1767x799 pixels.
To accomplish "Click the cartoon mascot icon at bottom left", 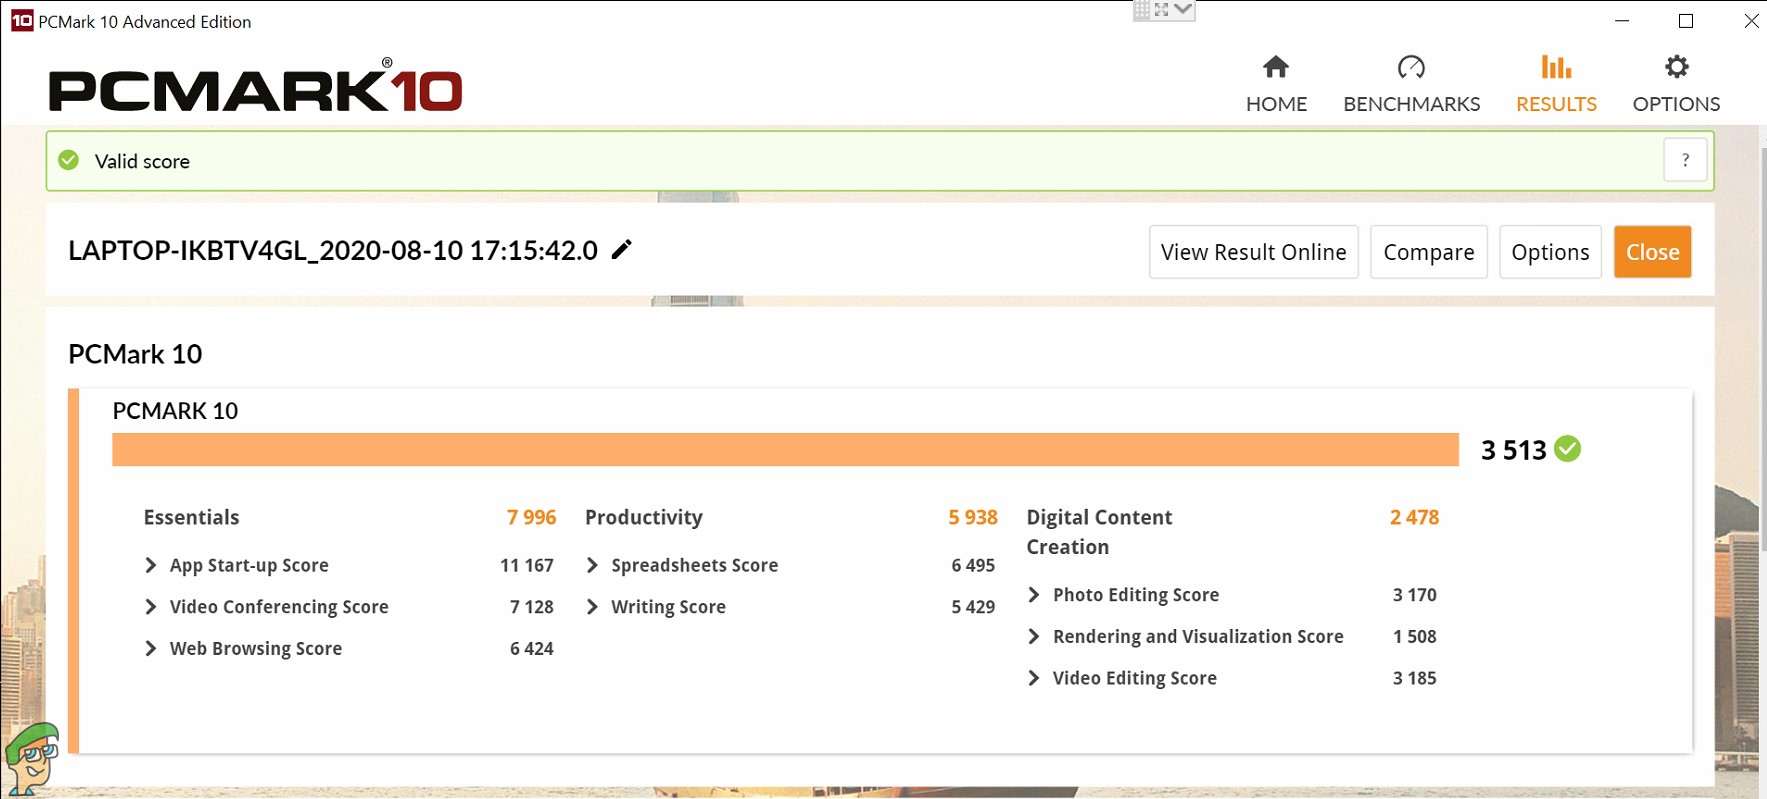I will click(x=31, y=758).
